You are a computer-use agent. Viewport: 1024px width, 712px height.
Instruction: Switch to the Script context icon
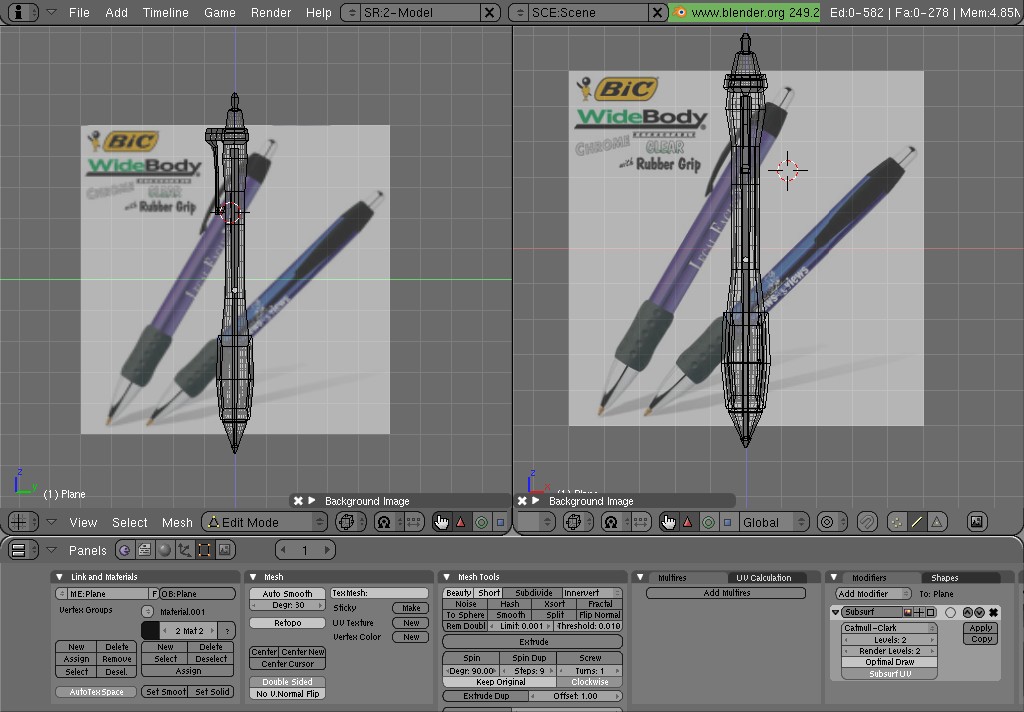[x=144, y=550]
